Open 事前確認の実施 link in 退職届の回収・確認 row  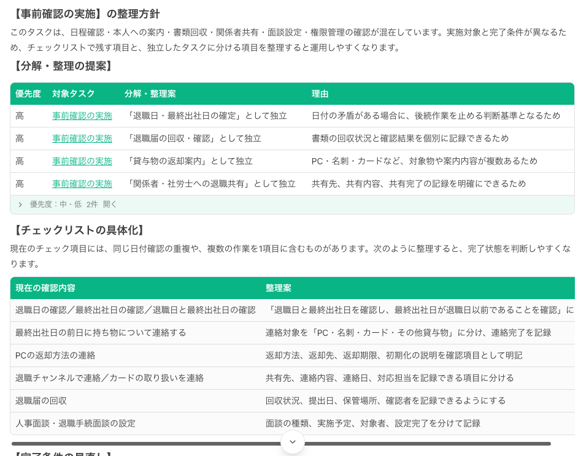[82, 139]
